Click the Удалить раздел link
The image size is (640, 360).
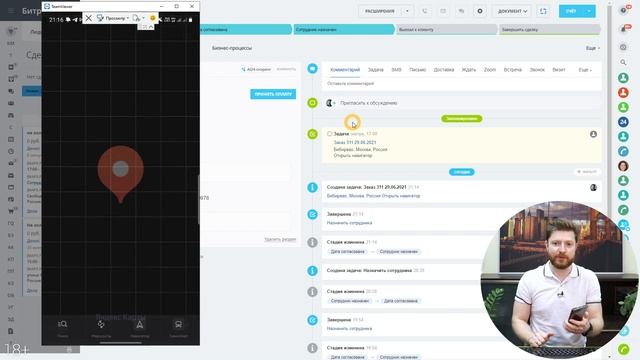click(x=280, y=239)
